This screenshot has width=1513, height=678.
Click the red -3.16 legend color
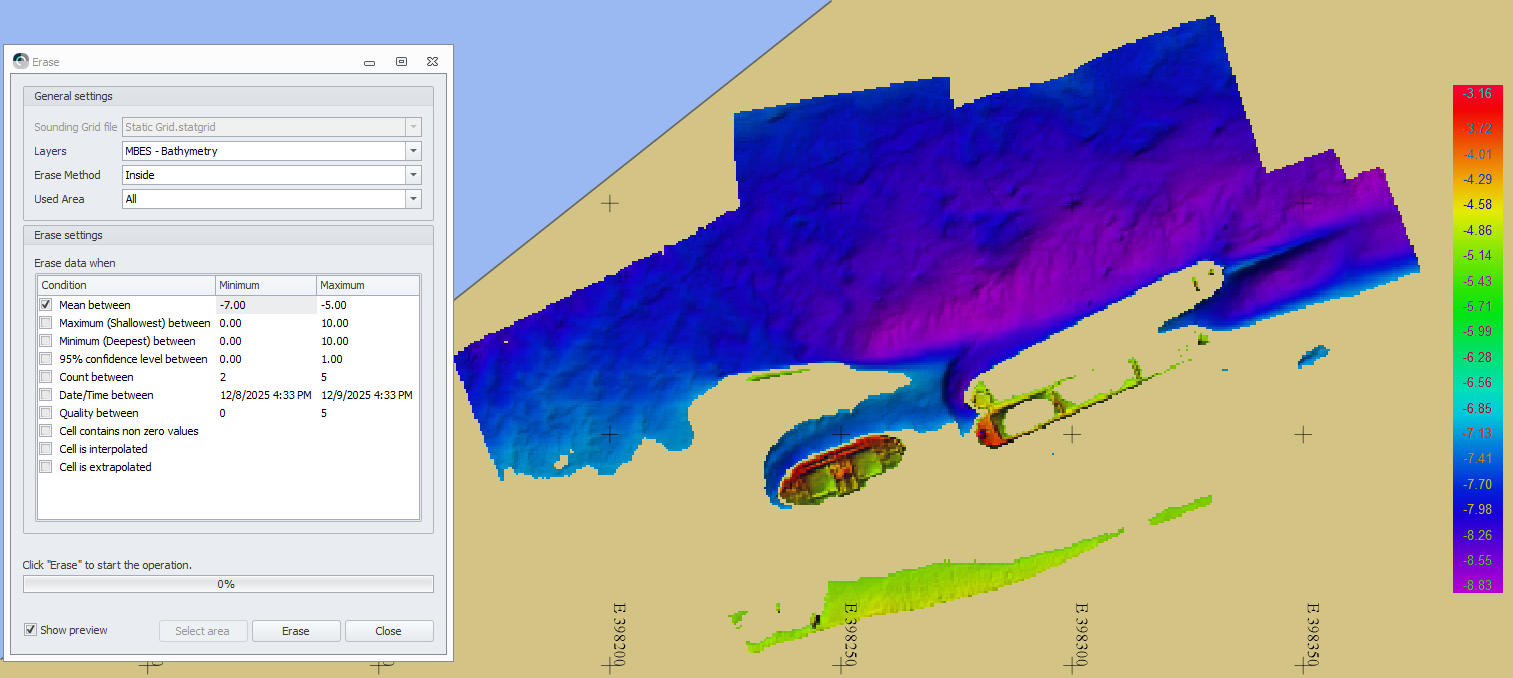(1477, 93)
